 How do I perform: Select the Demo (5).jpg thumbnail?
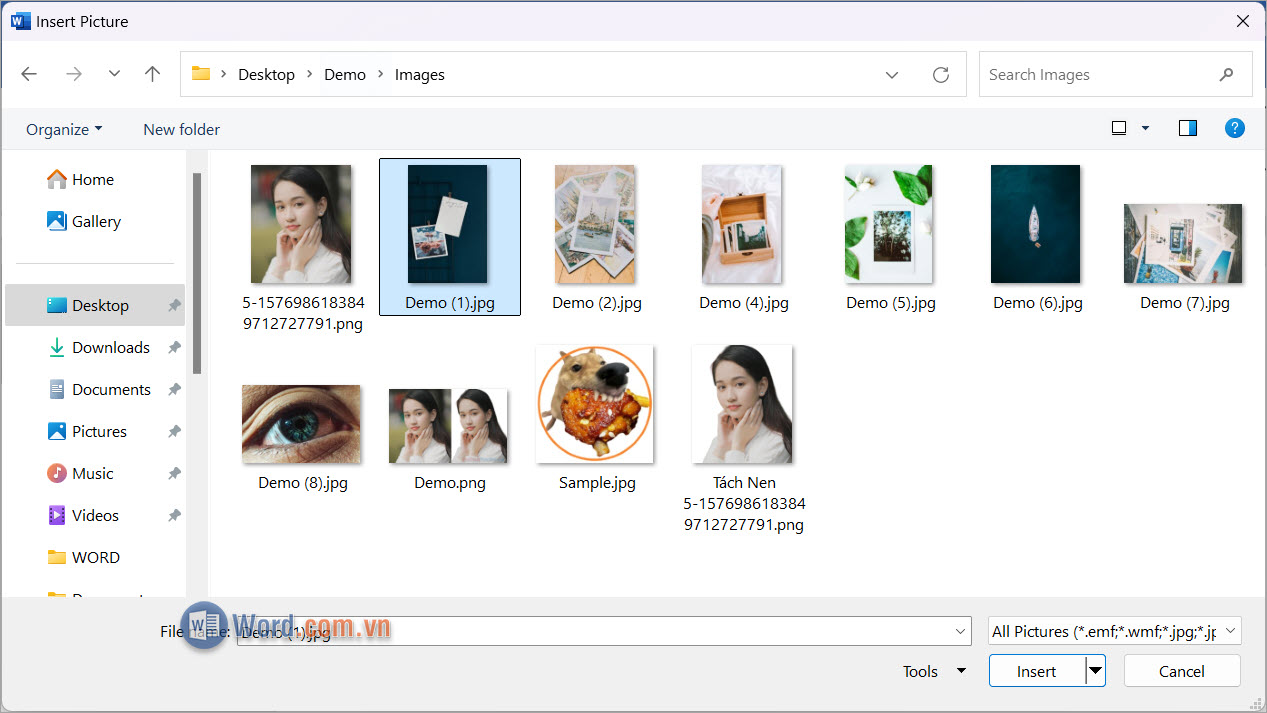[x=889, y=224]
